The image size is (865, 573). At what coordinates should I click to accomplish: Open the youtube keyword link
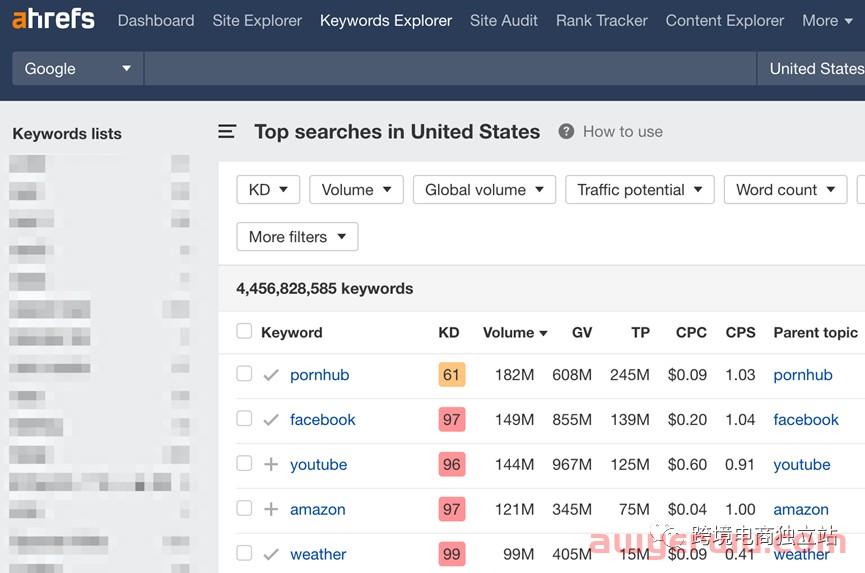[318, 465]
